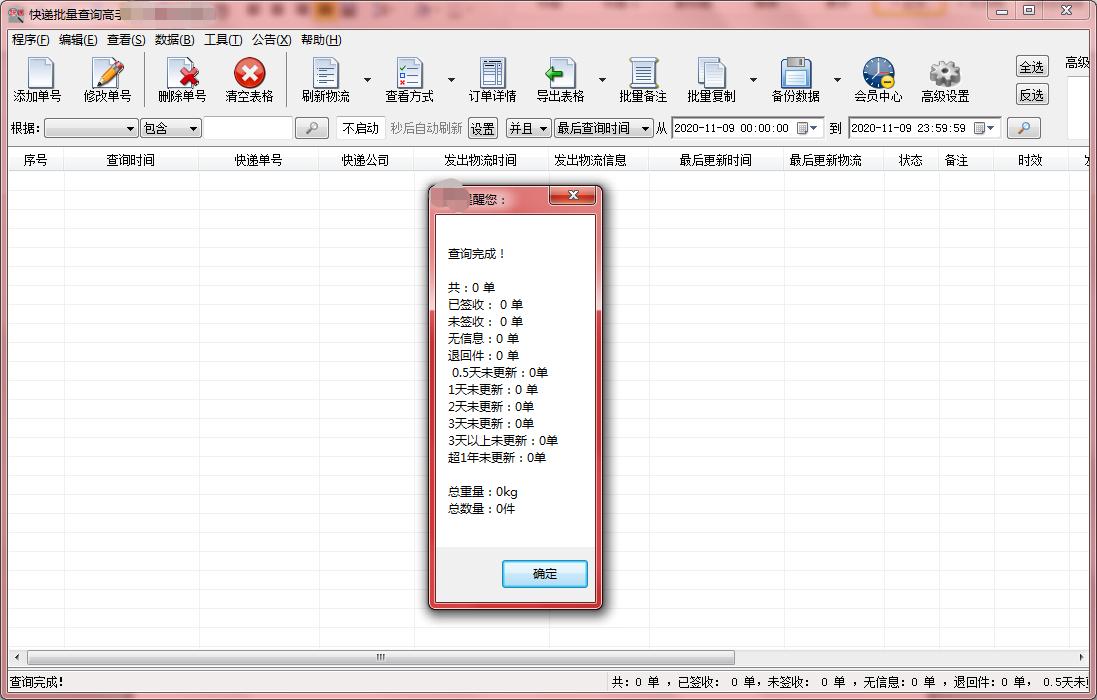Screen dimensions: 1097x700
Task: Click the 设置 refresh settings button
Action: 481,128
